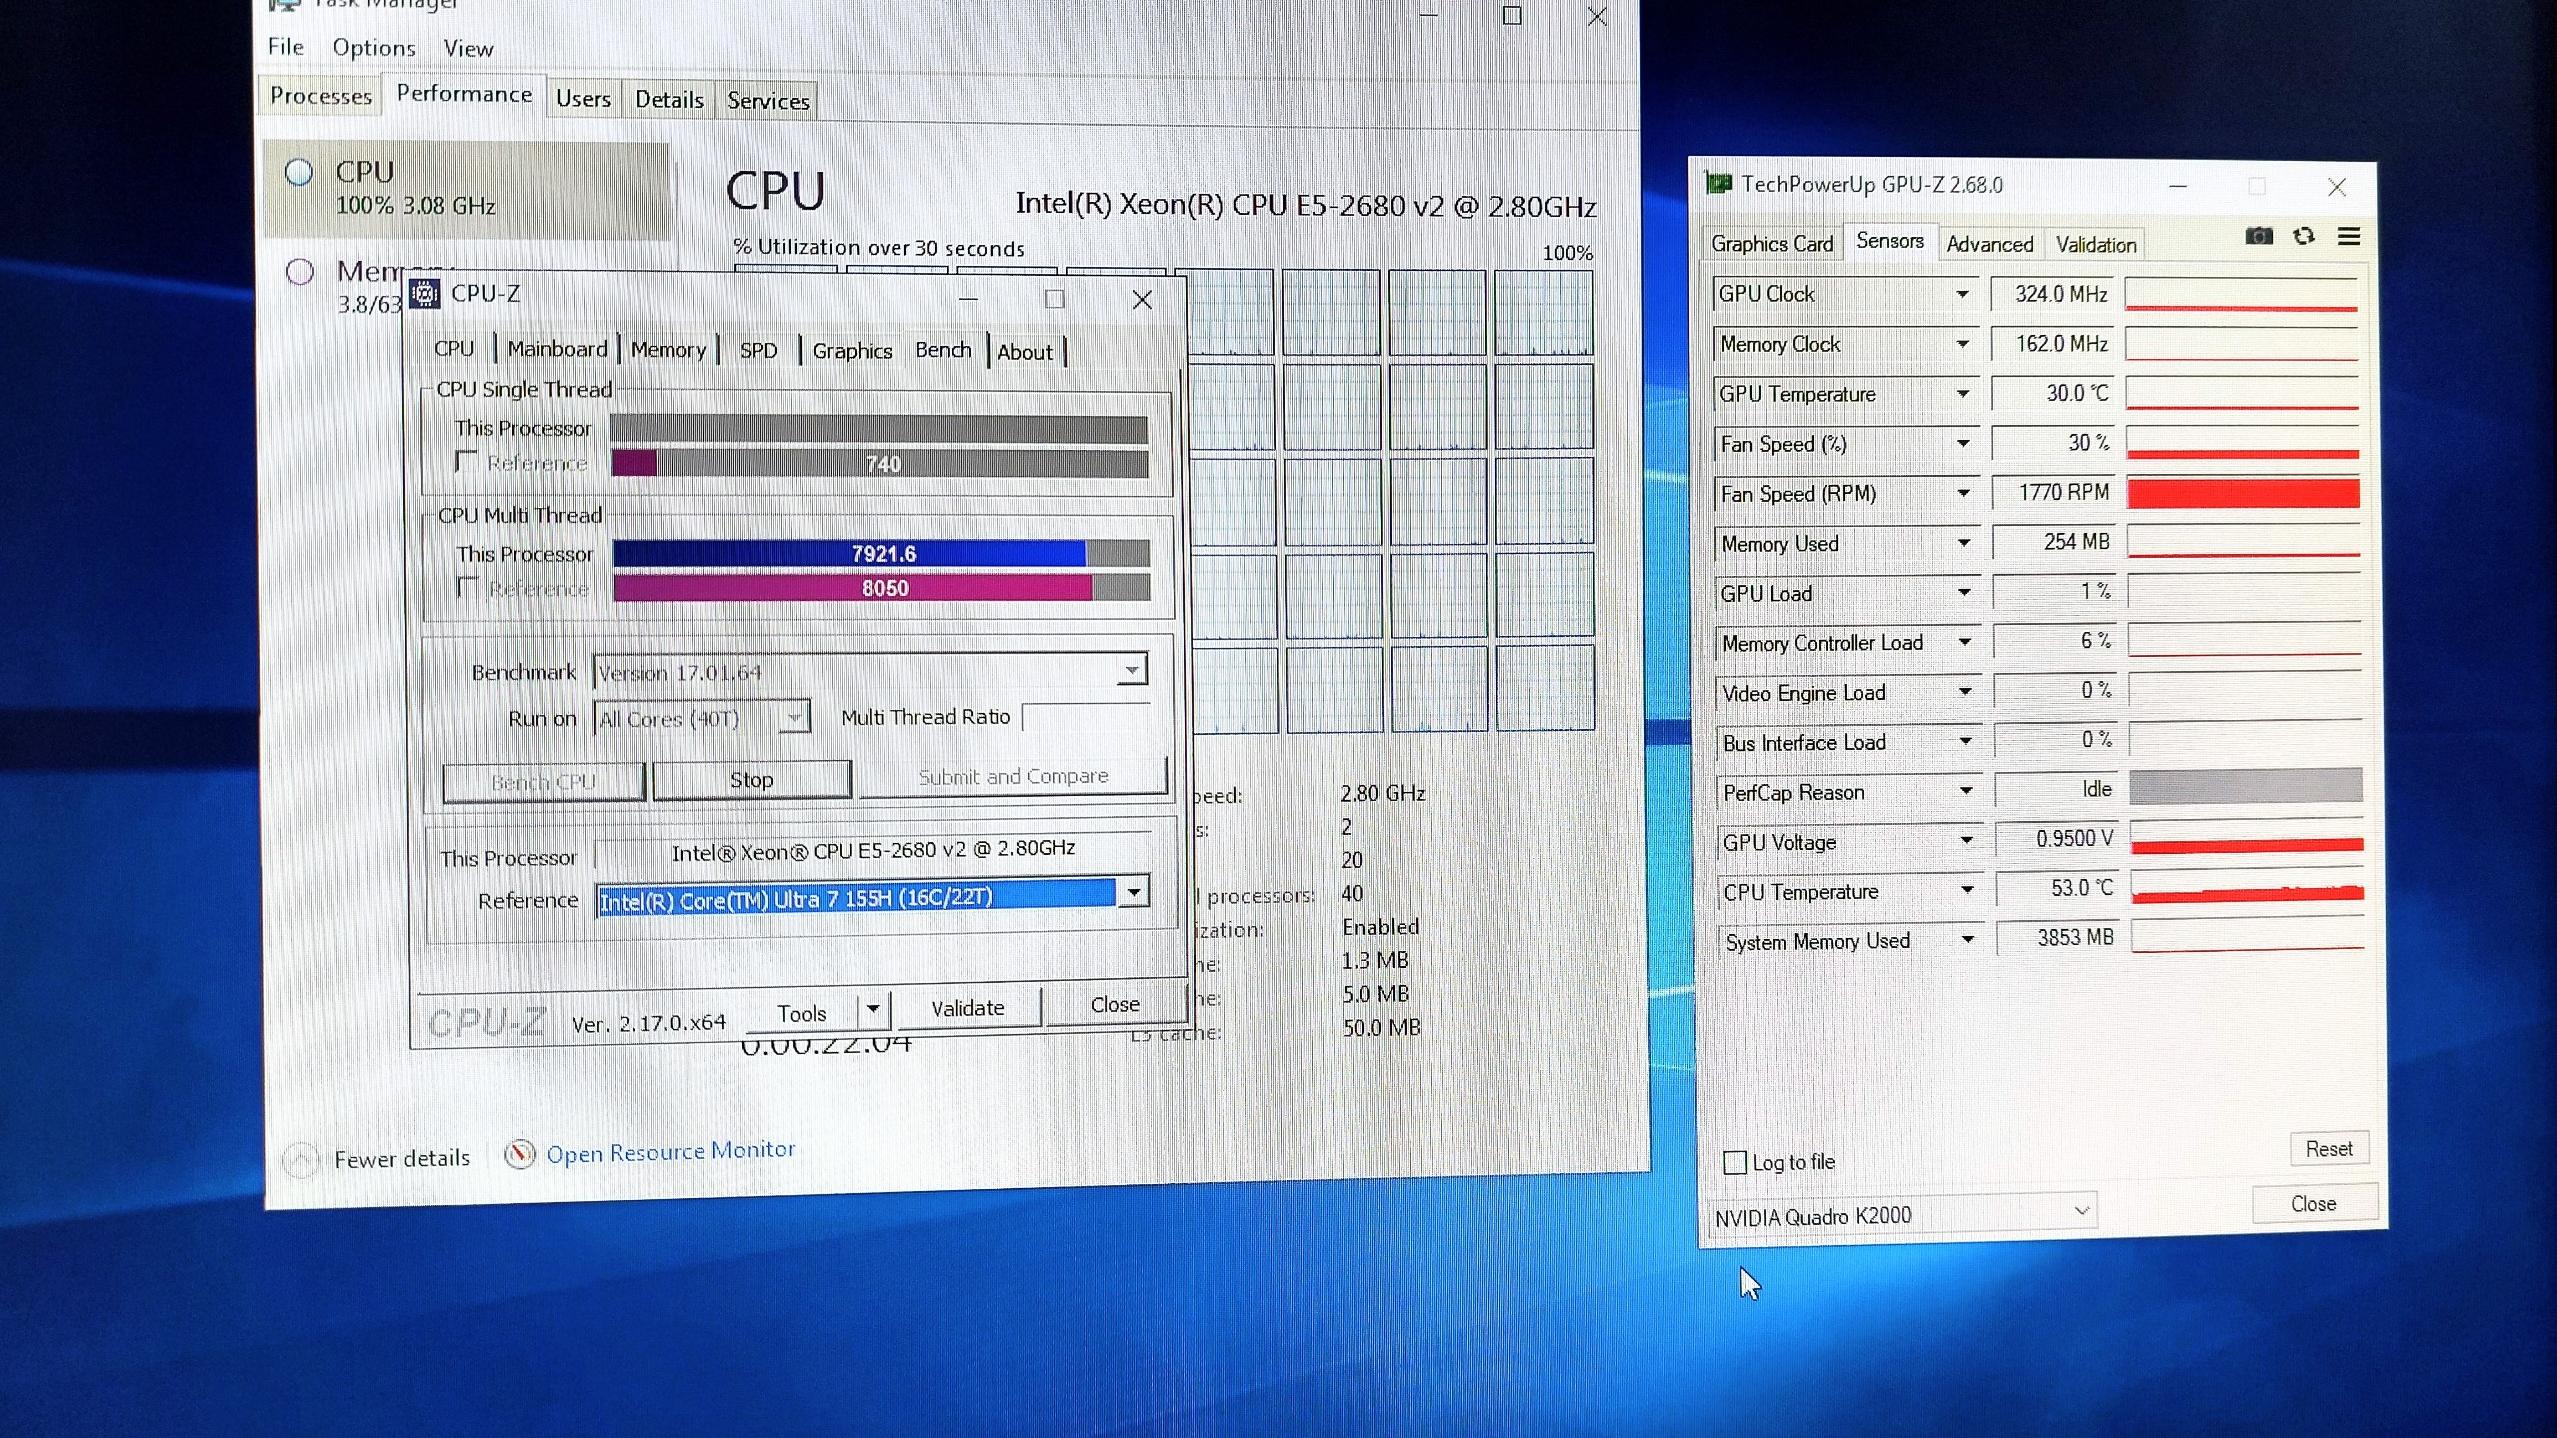Click GPU-Z screenshot camera icon
This screenshot has width=2557, height=1438.
[2258, 236]
